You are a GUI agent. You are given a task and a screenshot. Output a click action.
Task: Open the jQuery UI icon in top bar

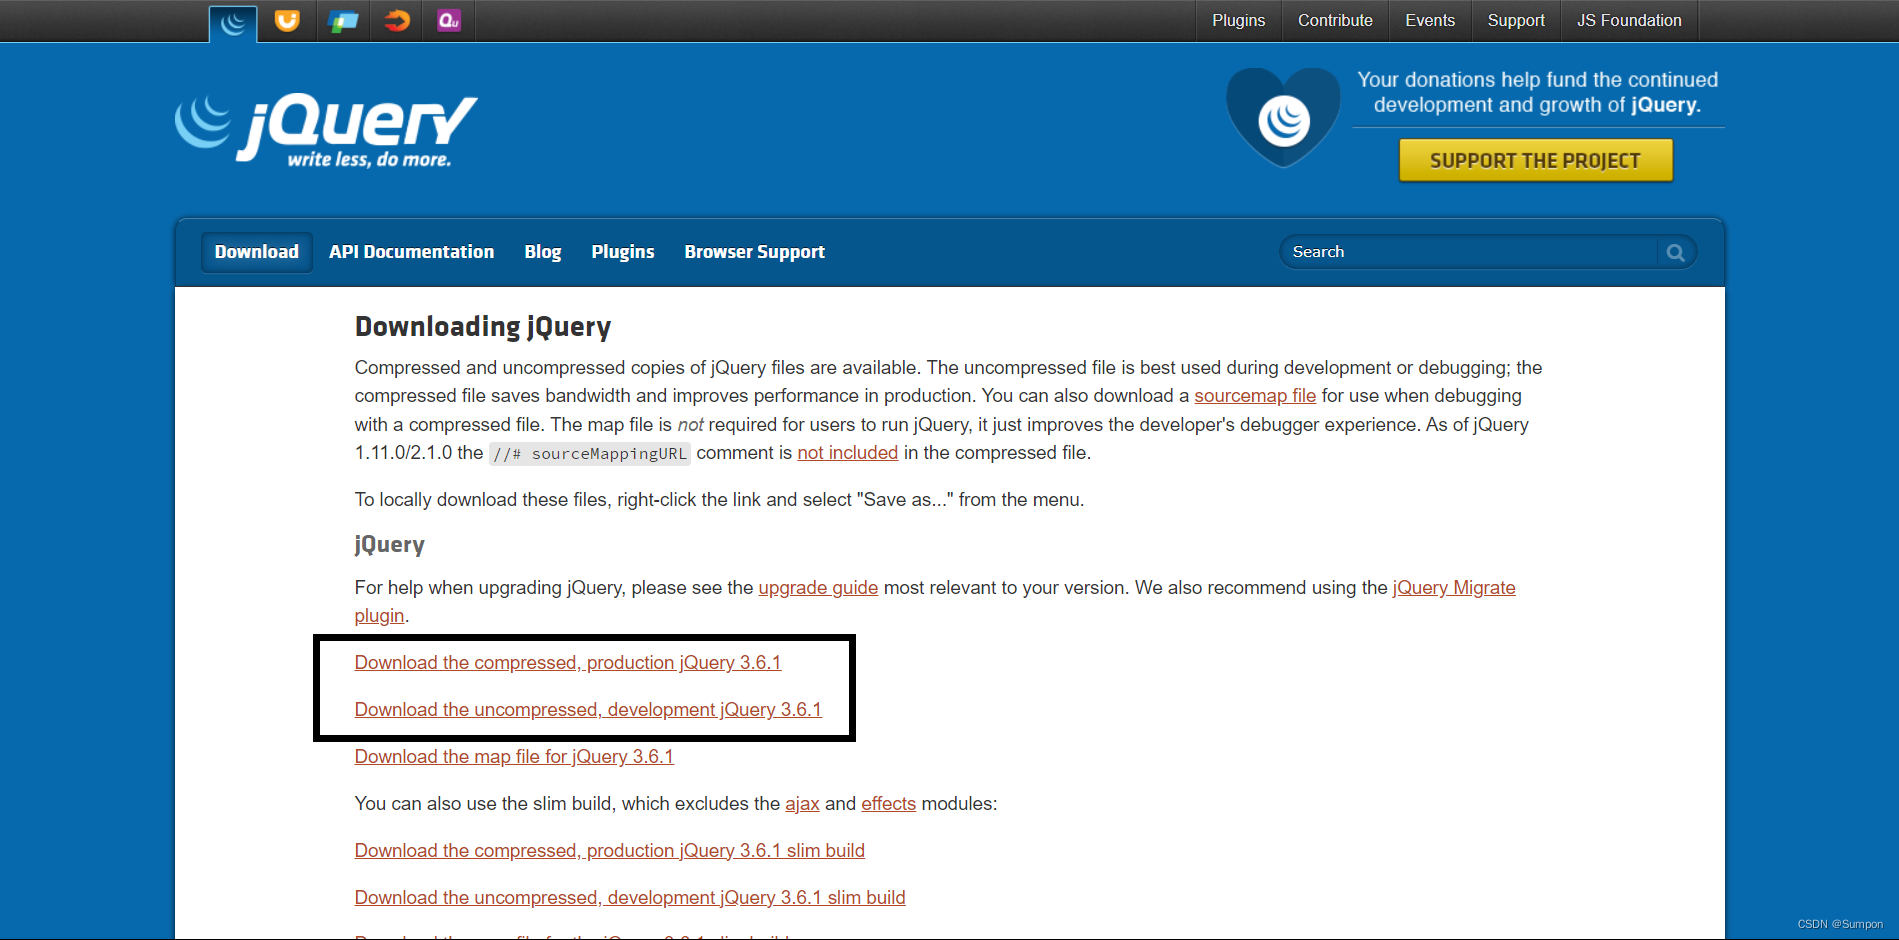coord(287,21)
